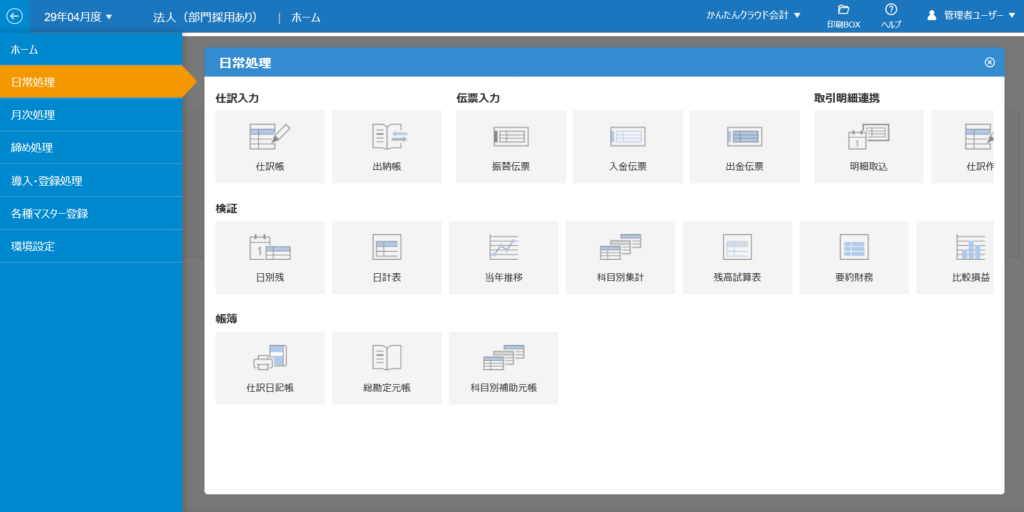The height and width of the screenshot is (512, 1024).
Task: Open the partially visible 仕訳作 tile
Action: (963, 147)
